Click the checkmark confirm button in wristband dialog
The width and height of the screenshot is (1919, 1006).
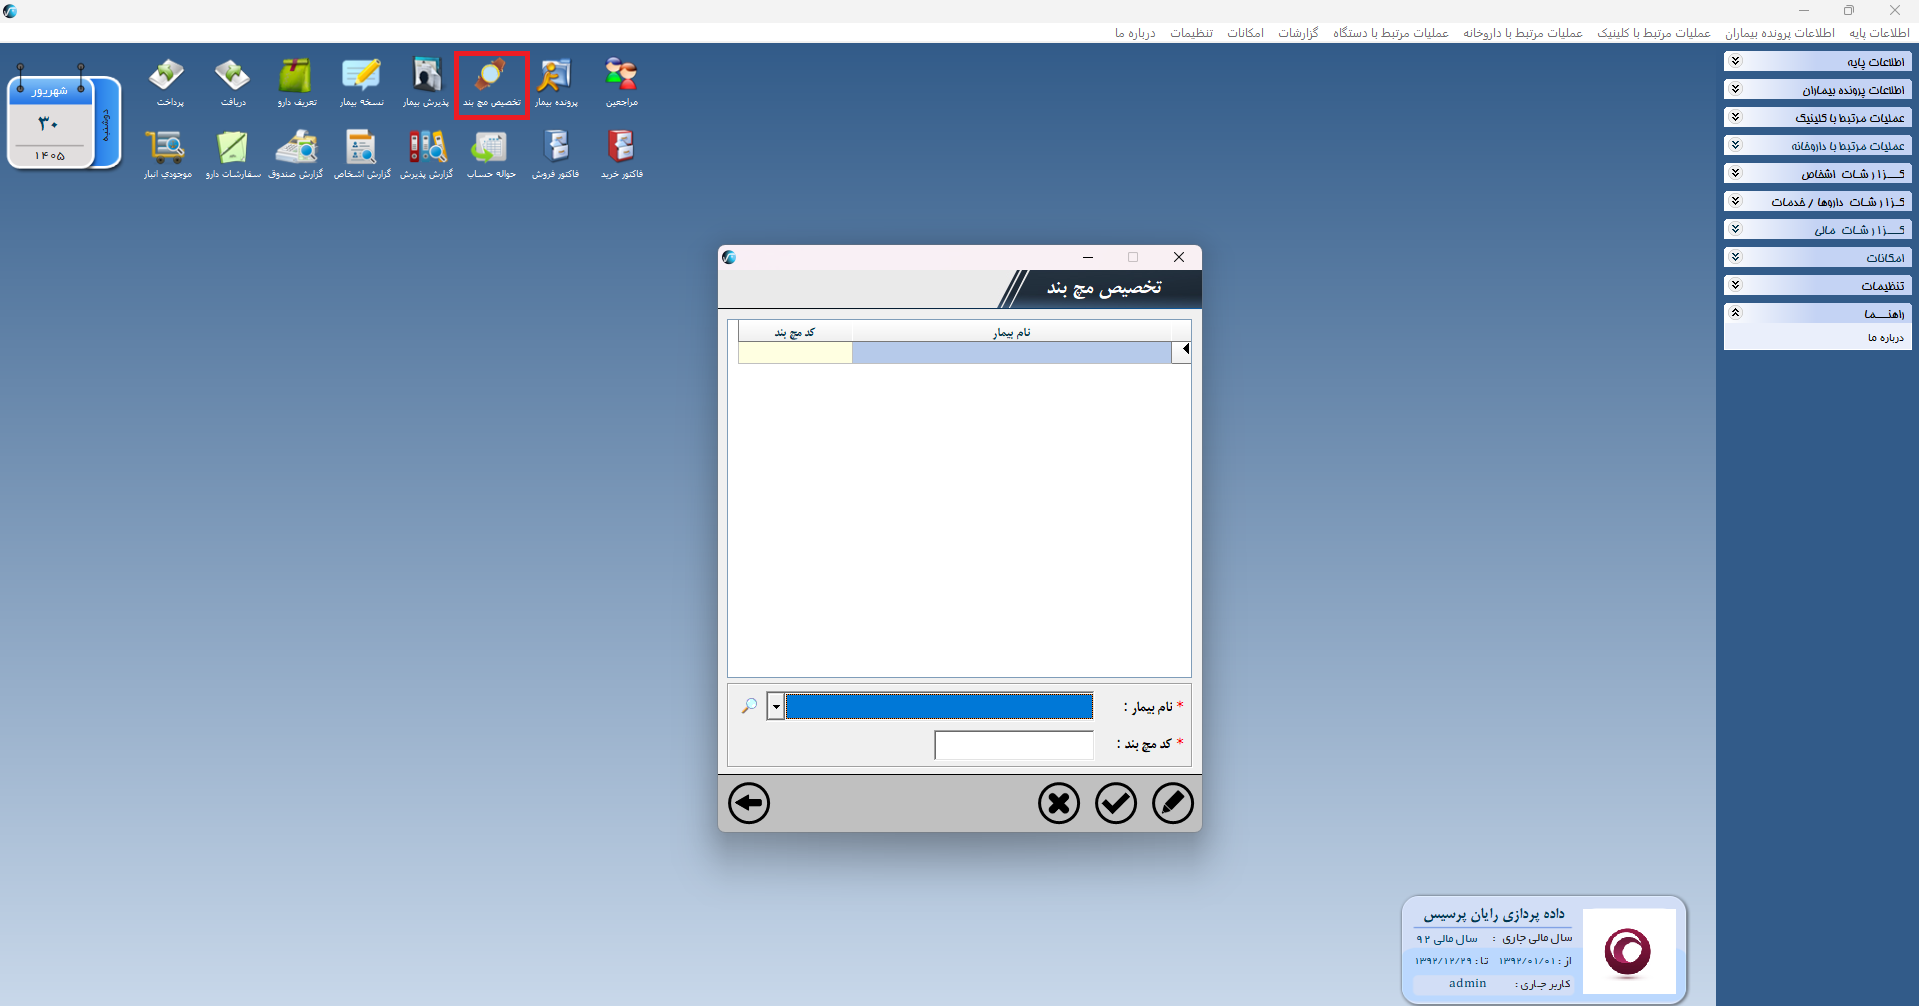(x=1115, y=803)
